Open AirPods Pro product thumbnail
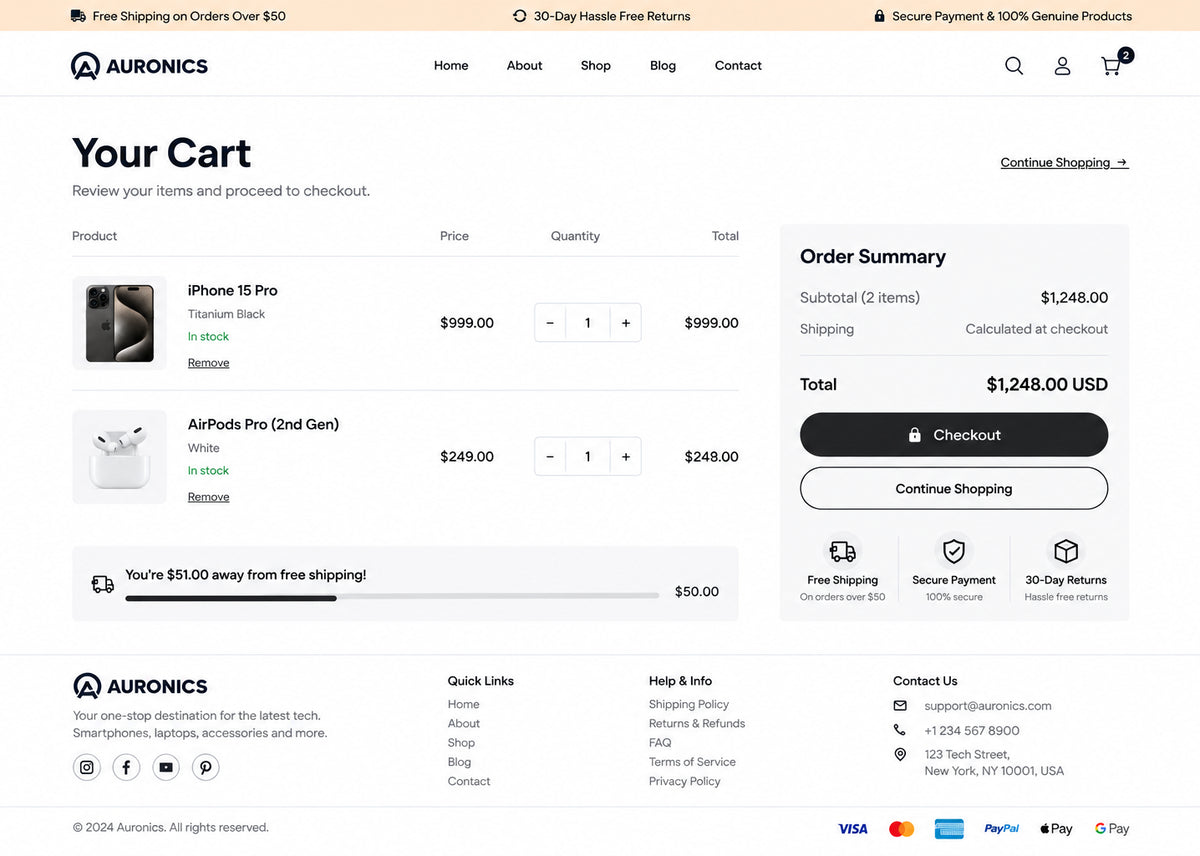This screenshot has width=1200, height=856. click(x=120, y=457)
